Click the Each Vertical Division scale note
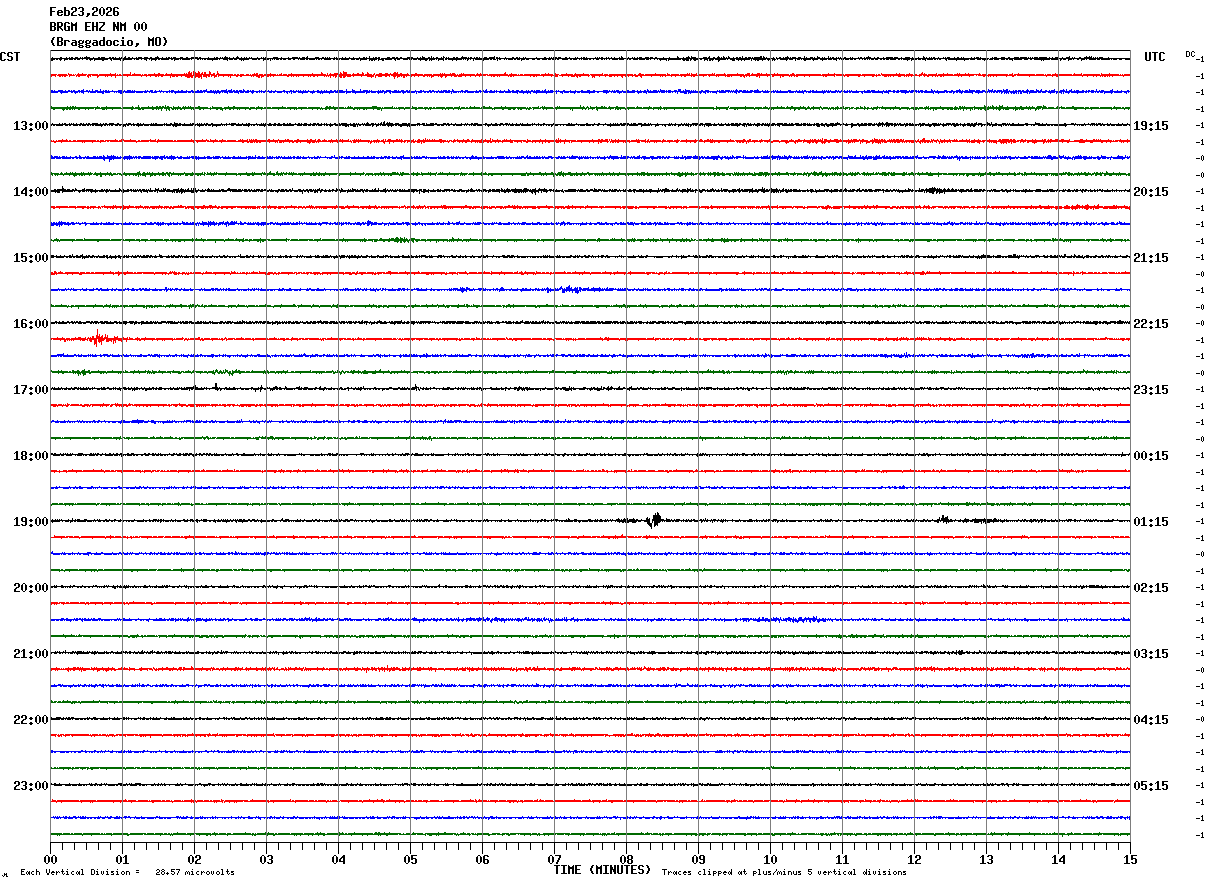 [127, 873]
